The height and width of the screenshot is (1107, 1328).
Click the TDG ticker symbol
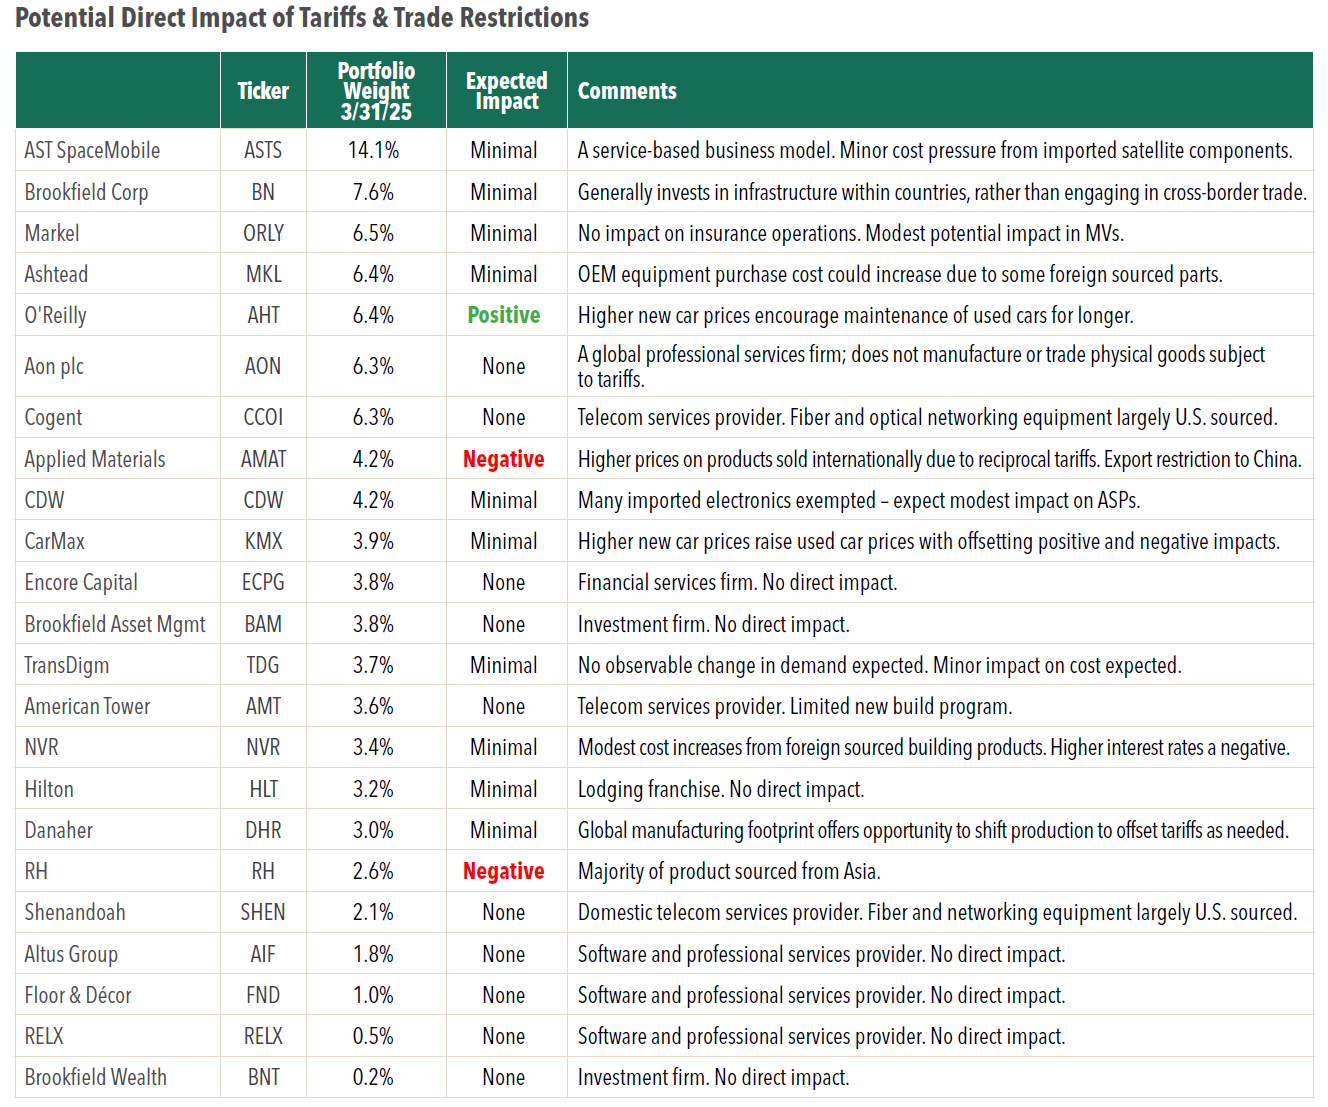(x=263, y=665)
